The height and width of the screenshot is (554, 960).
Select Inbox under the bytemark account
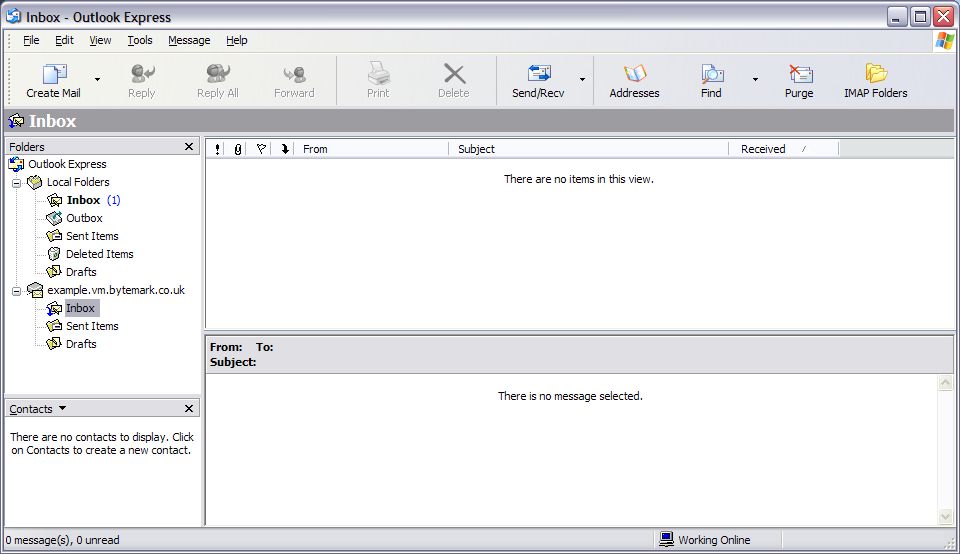81,308
